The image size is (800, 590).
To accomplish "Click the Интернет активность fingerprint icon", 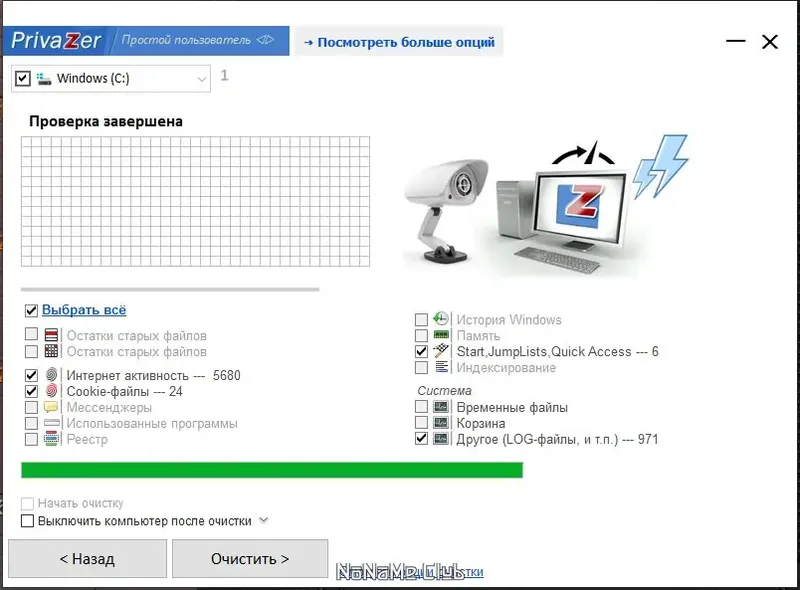I will pos(52,375).
